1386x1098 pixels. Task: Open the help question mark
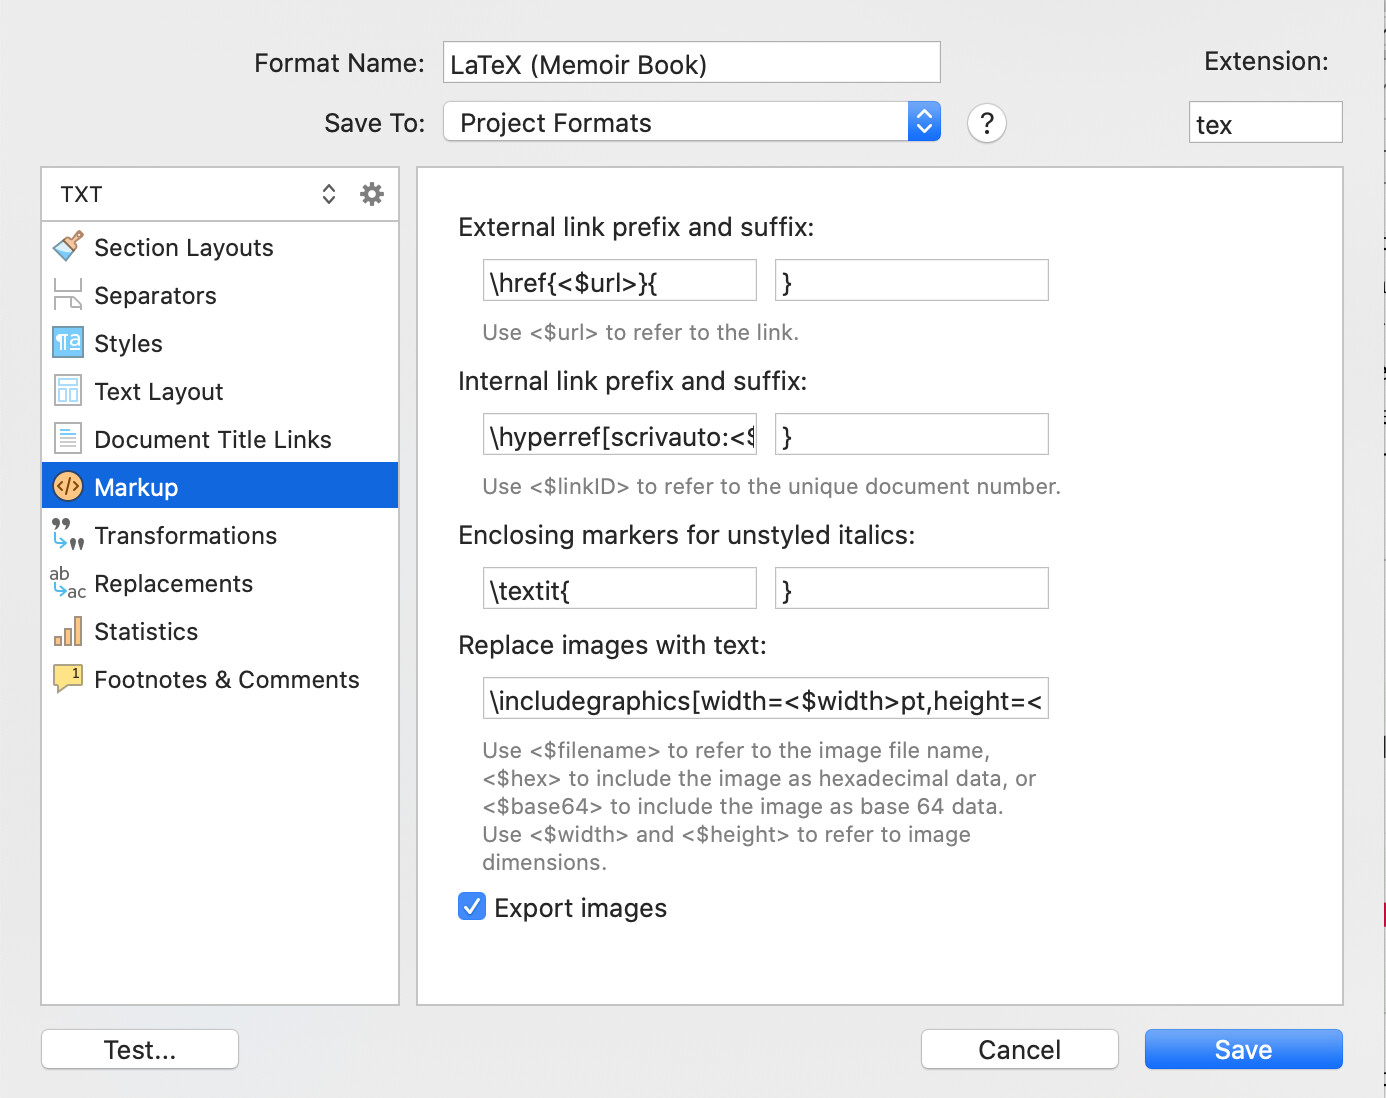click(x=987, y=123)
